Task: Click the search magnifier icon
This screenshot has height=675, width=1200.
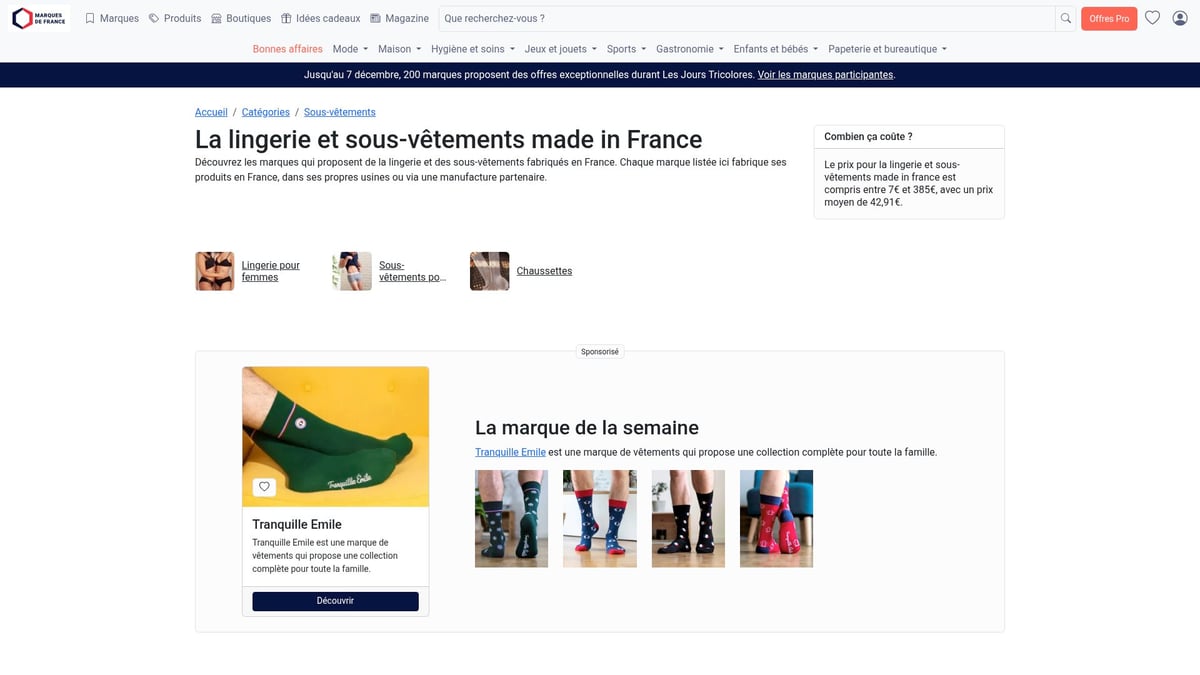Action: (1065, 18)
